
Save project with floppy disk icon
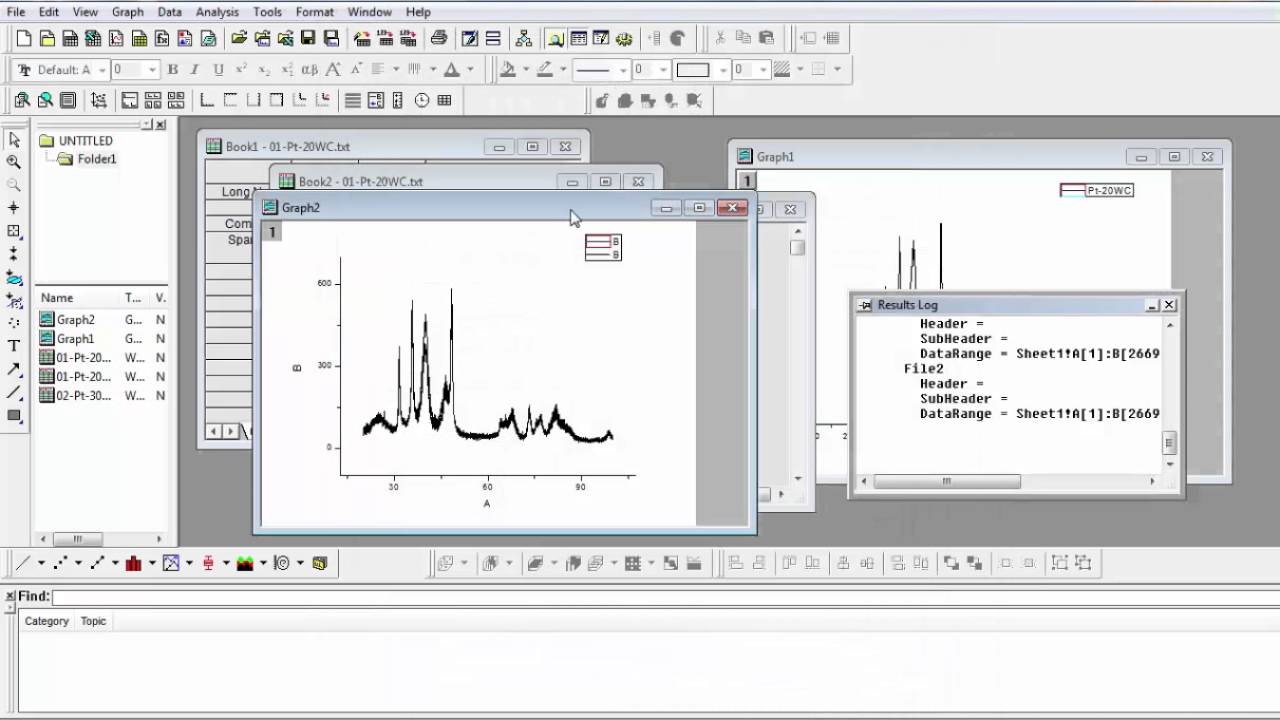click(308, 39)
